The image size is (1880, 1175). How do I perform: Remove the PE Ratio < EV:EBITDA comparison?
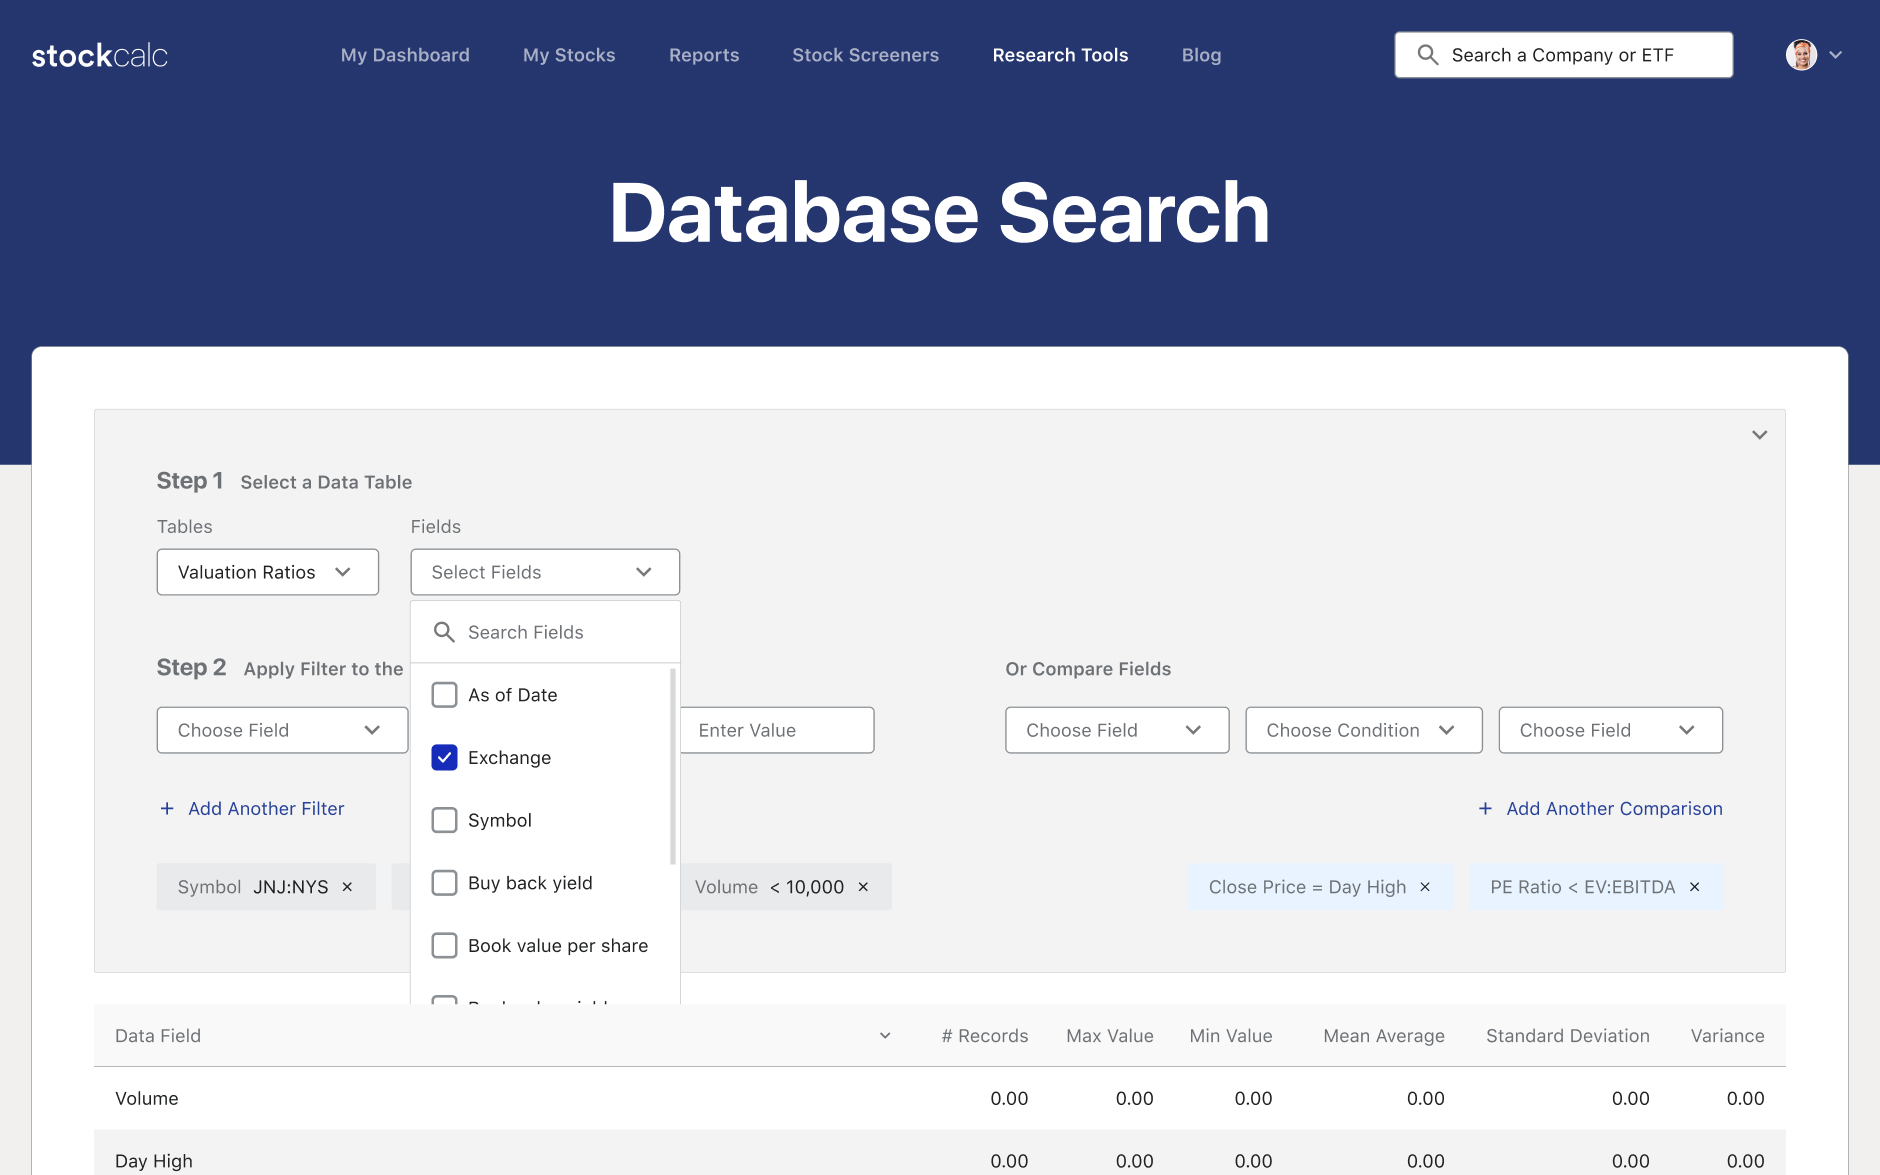point(1695,887)
